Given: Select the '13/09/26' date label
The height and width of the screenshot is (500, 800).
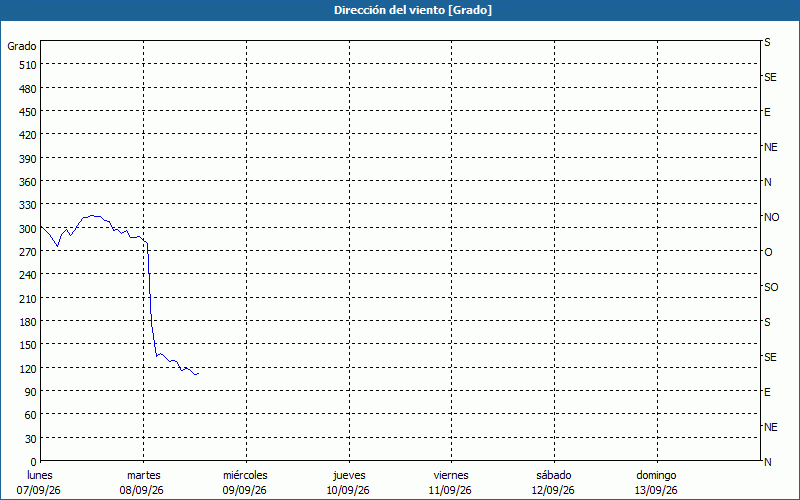Looking at the screenshot, I should (656, 490).
